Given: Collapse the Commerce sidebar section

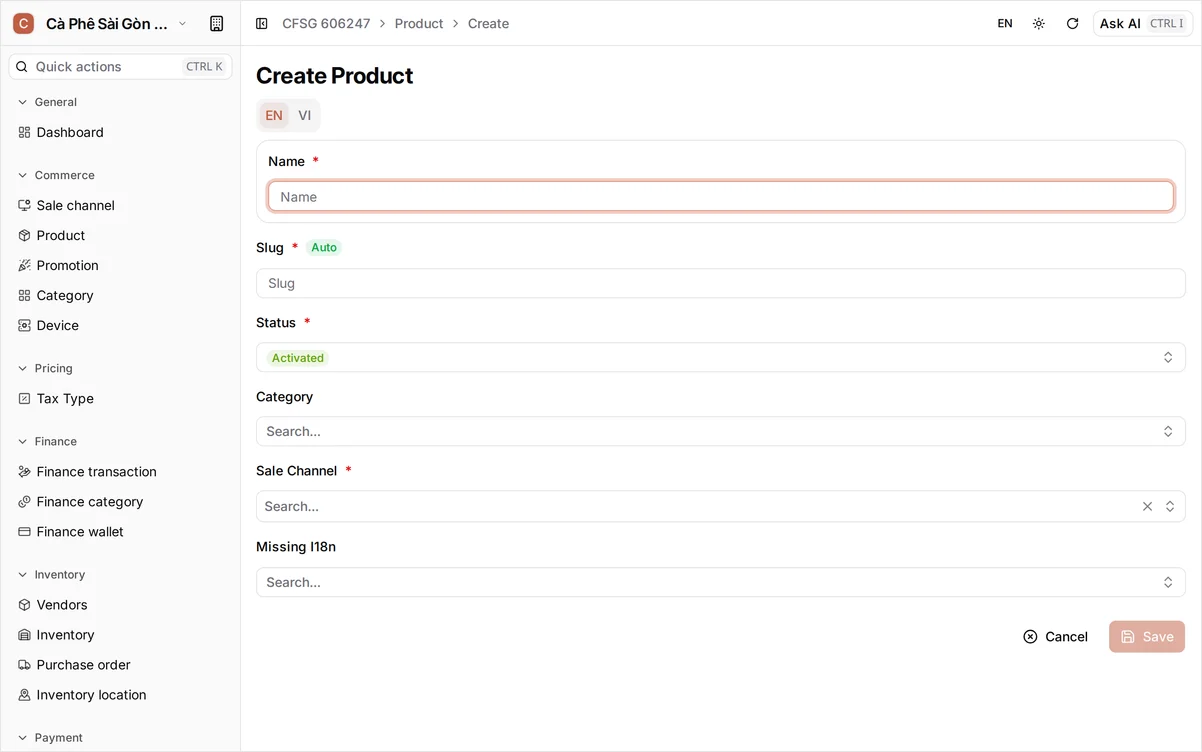Looking at the screenshot, I should coord(56,175).
